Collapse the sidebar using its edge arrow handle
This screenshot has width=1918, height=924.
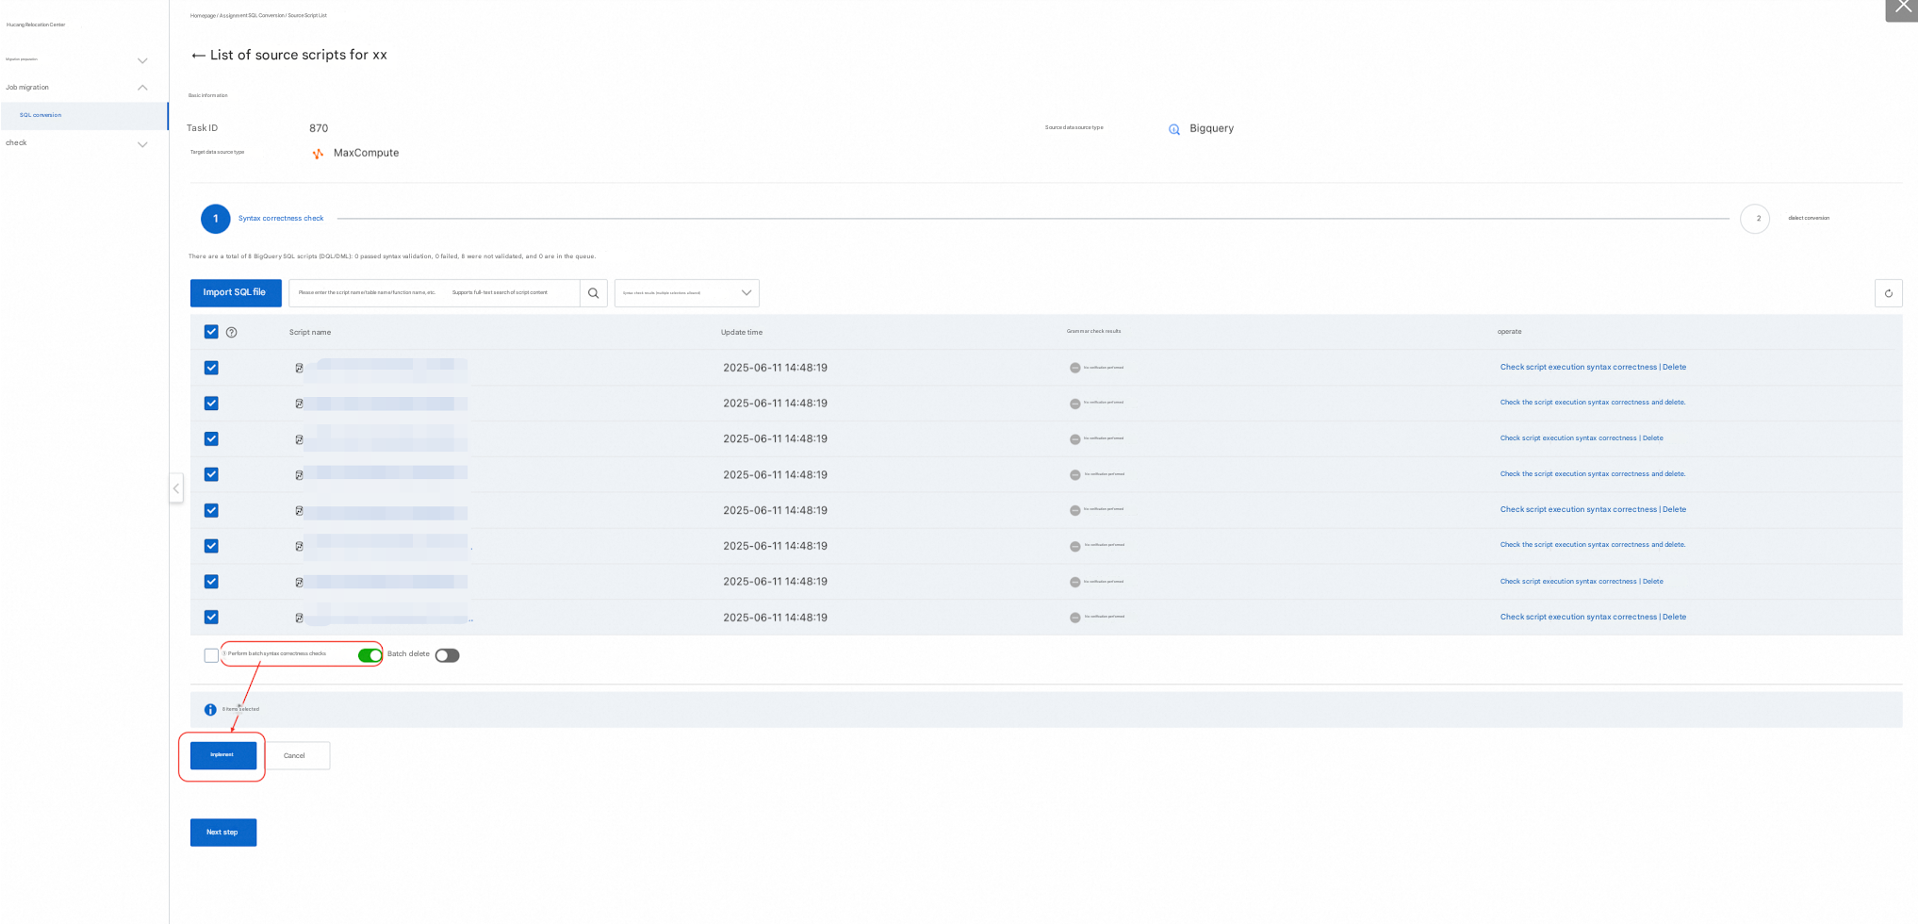click(x=176, y=489)
